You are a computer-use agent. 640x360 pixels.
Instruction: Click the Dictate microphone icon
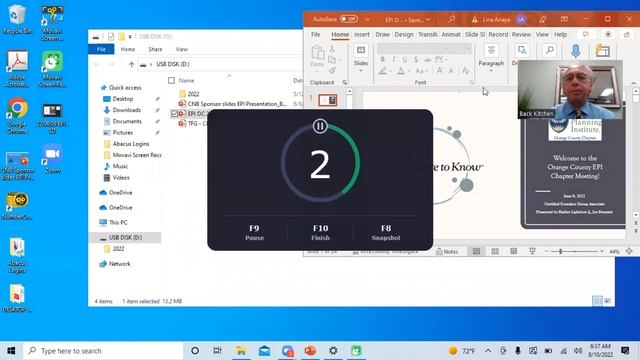[576, 51]
